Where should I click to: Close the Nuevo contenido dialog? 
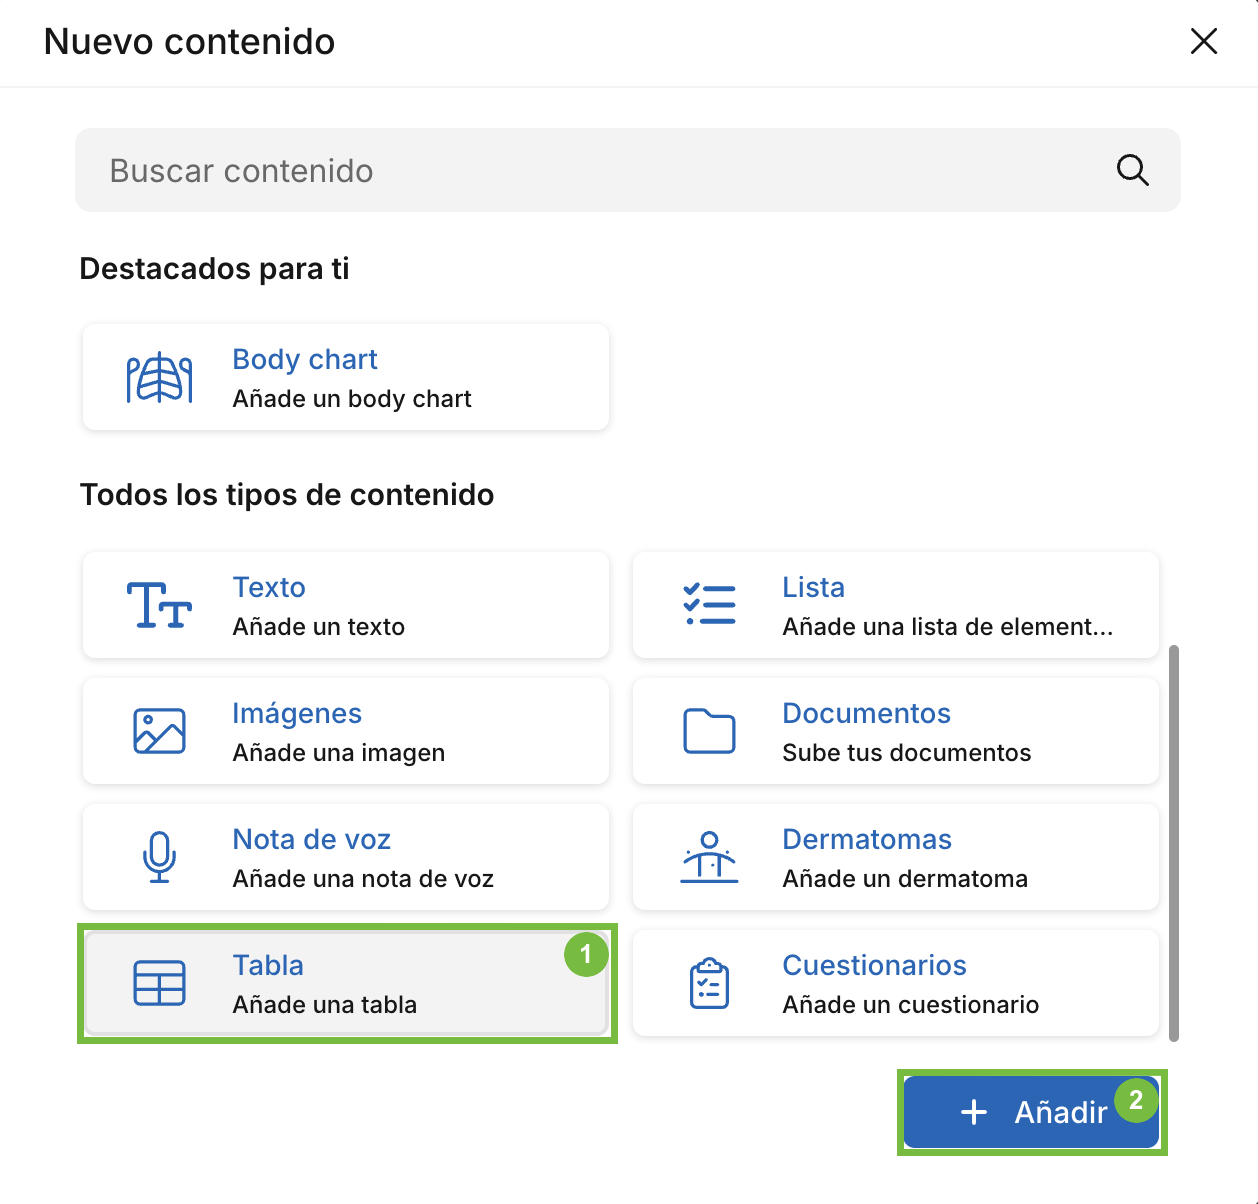click(1204, 41)
